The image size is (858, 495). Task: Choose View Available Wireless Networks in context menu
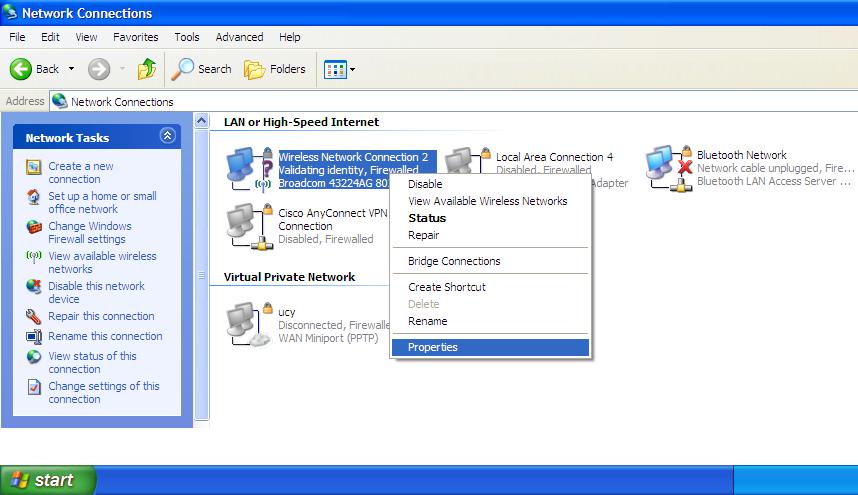490,201
